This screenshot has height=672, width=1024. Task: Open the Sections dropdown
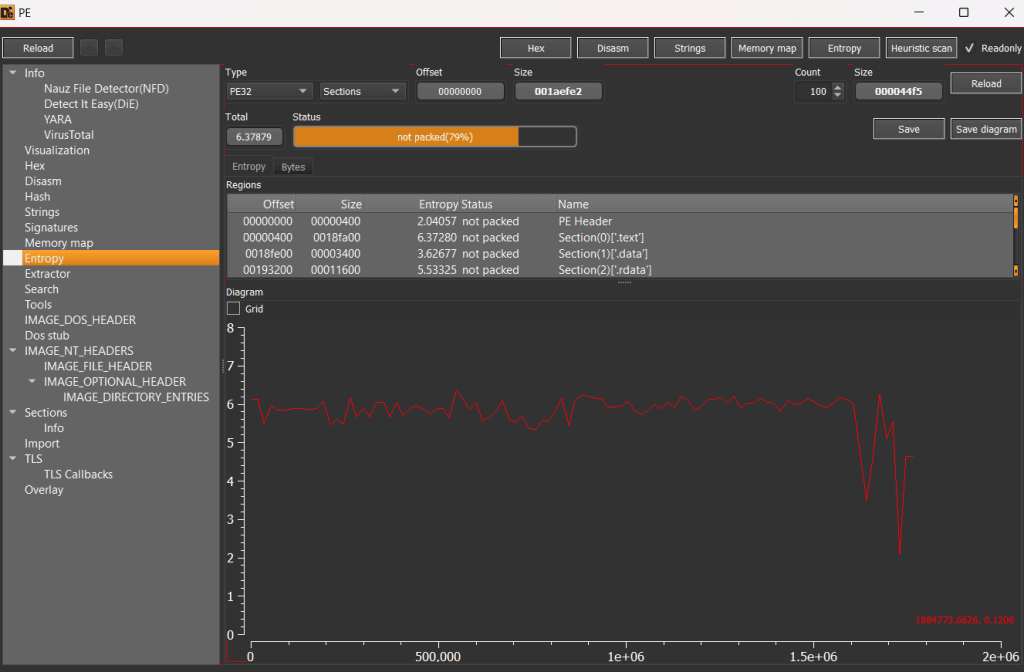tap(361, 91)
